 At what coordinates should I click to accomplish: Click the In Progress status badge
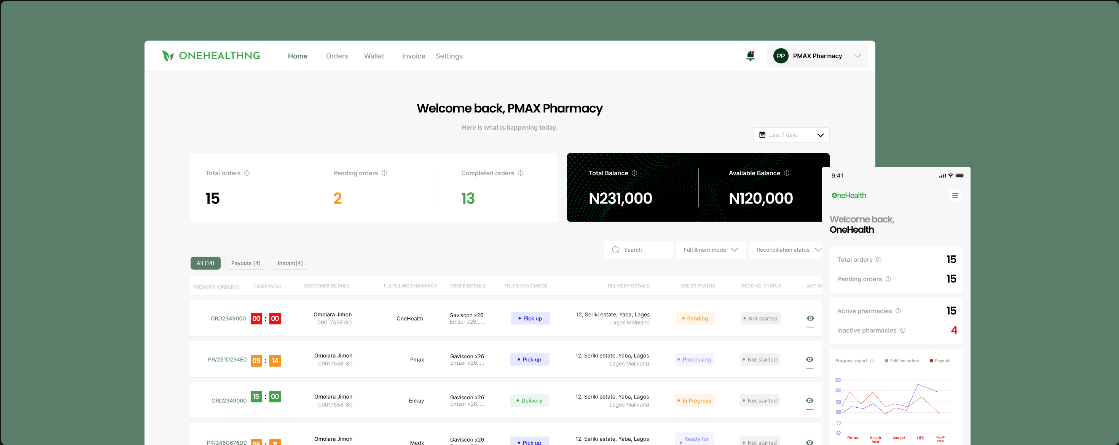(x=695, y=401)
